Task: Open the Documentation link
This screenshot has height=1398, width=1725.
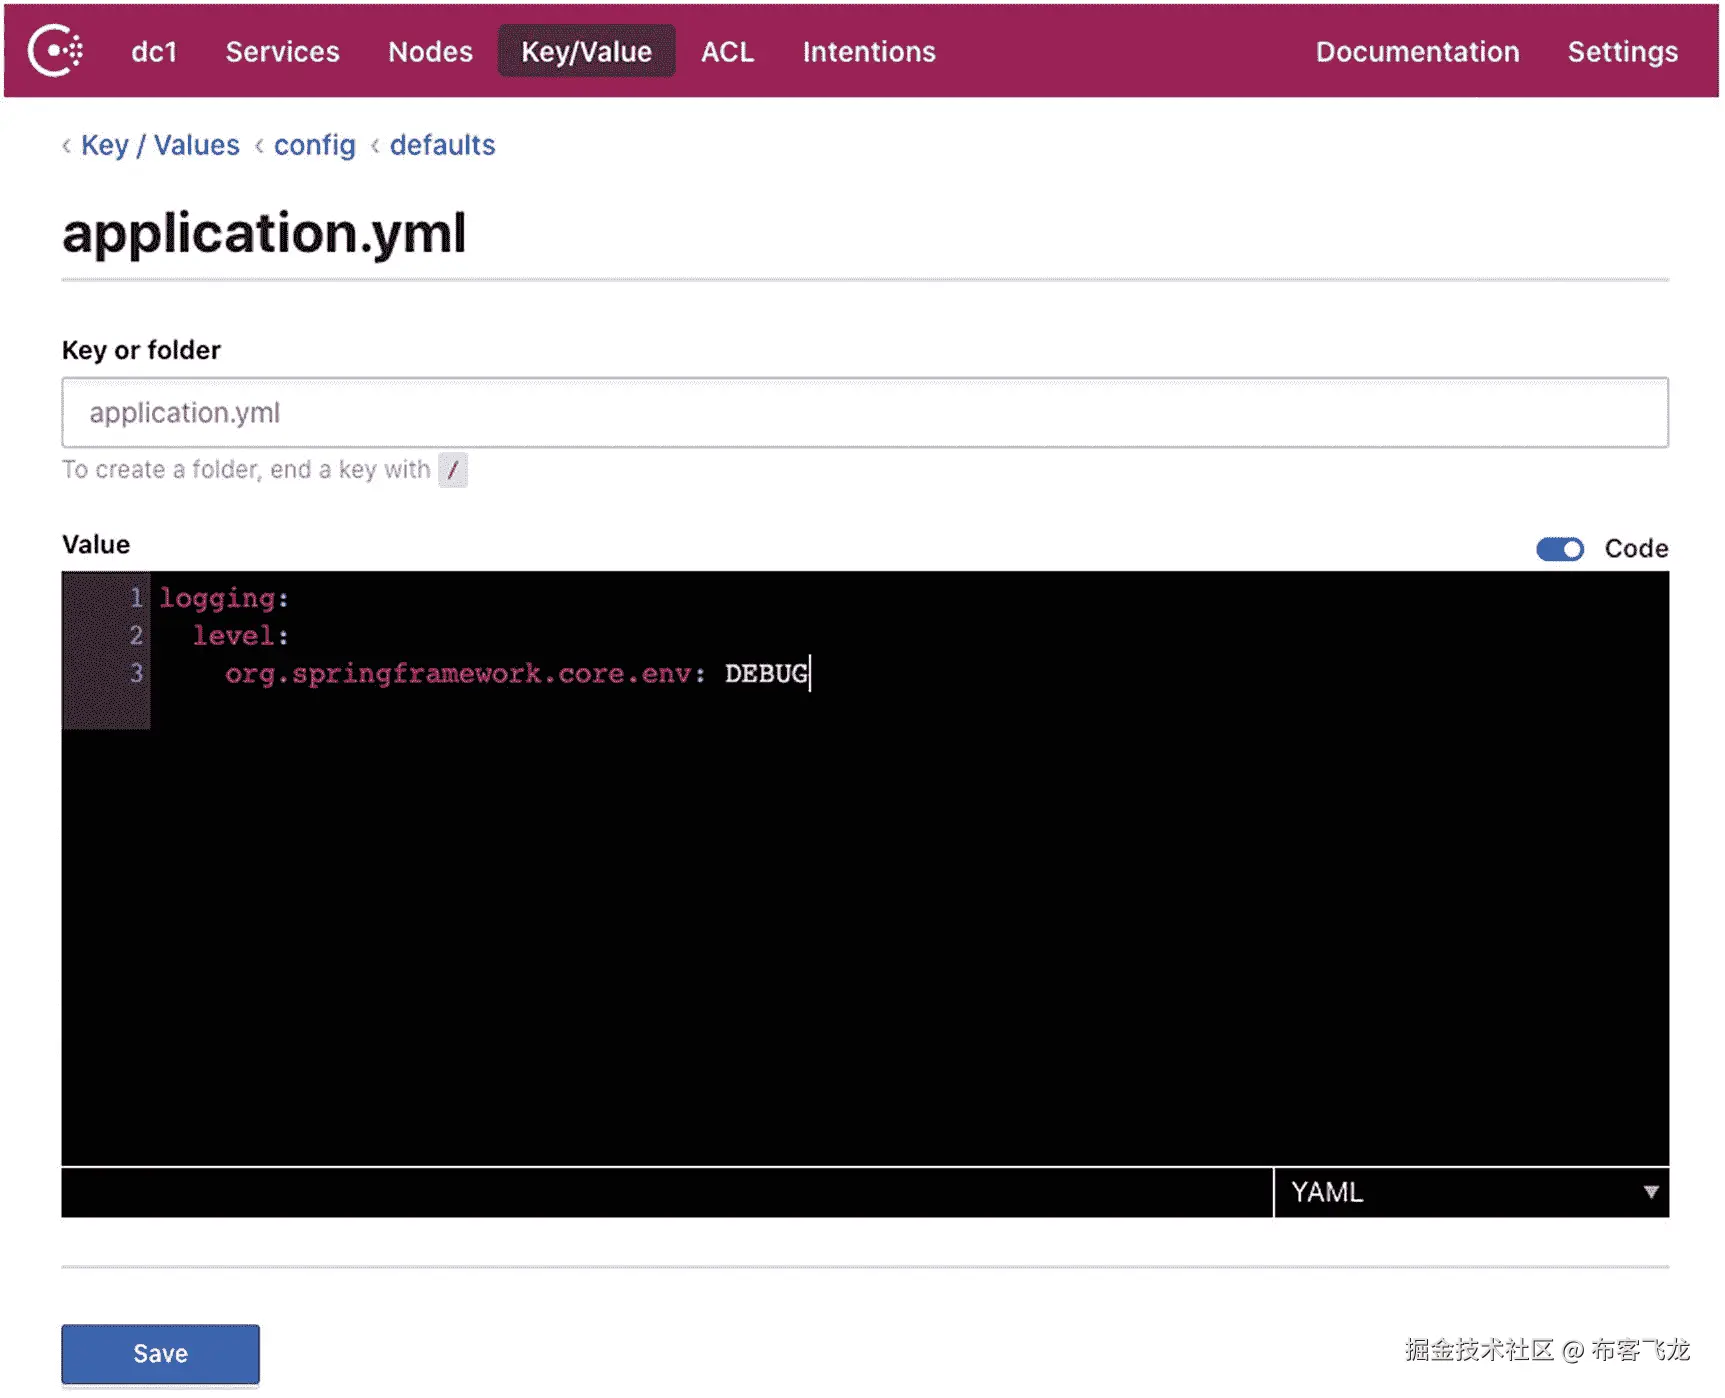Action: point(1417,52)
